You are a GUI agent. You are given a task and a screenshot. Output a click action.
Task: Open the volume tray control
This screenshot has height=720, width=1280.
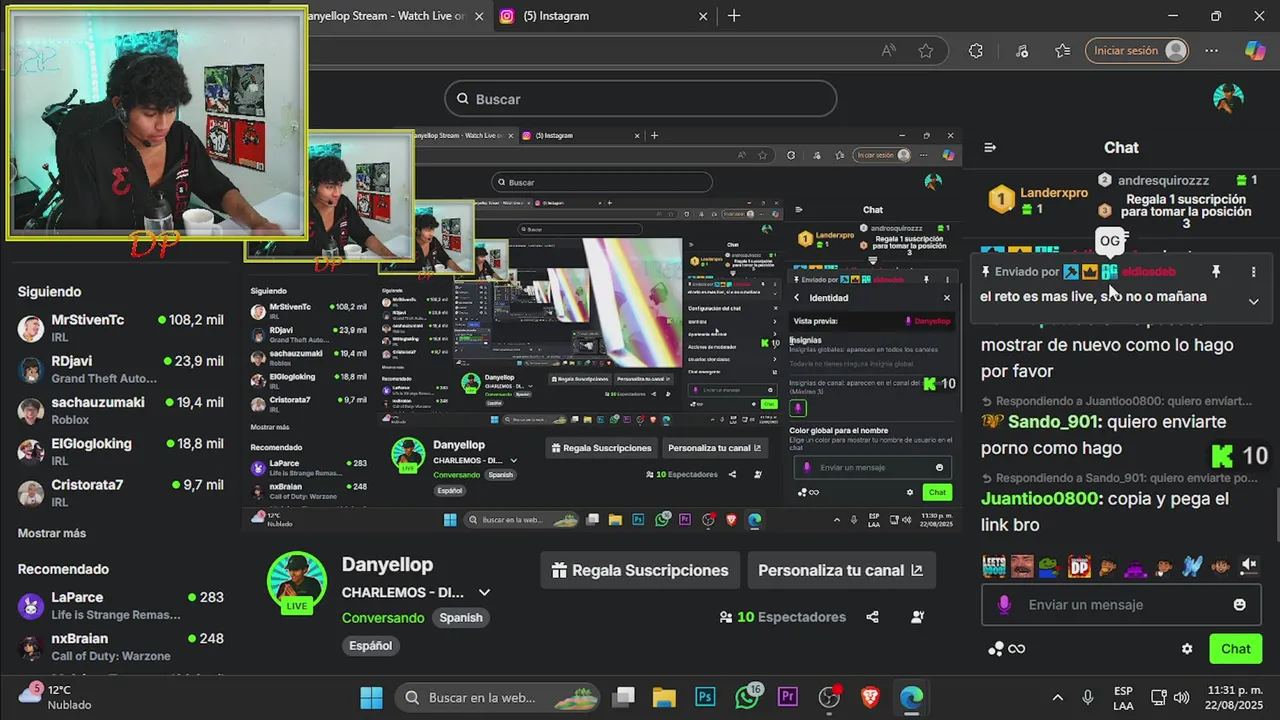click(x=1181, y=697)
